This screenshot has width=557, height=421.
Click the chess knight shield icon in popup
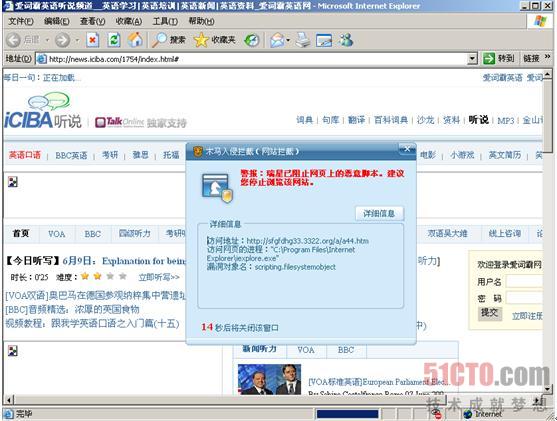click(x=217, y=188)
